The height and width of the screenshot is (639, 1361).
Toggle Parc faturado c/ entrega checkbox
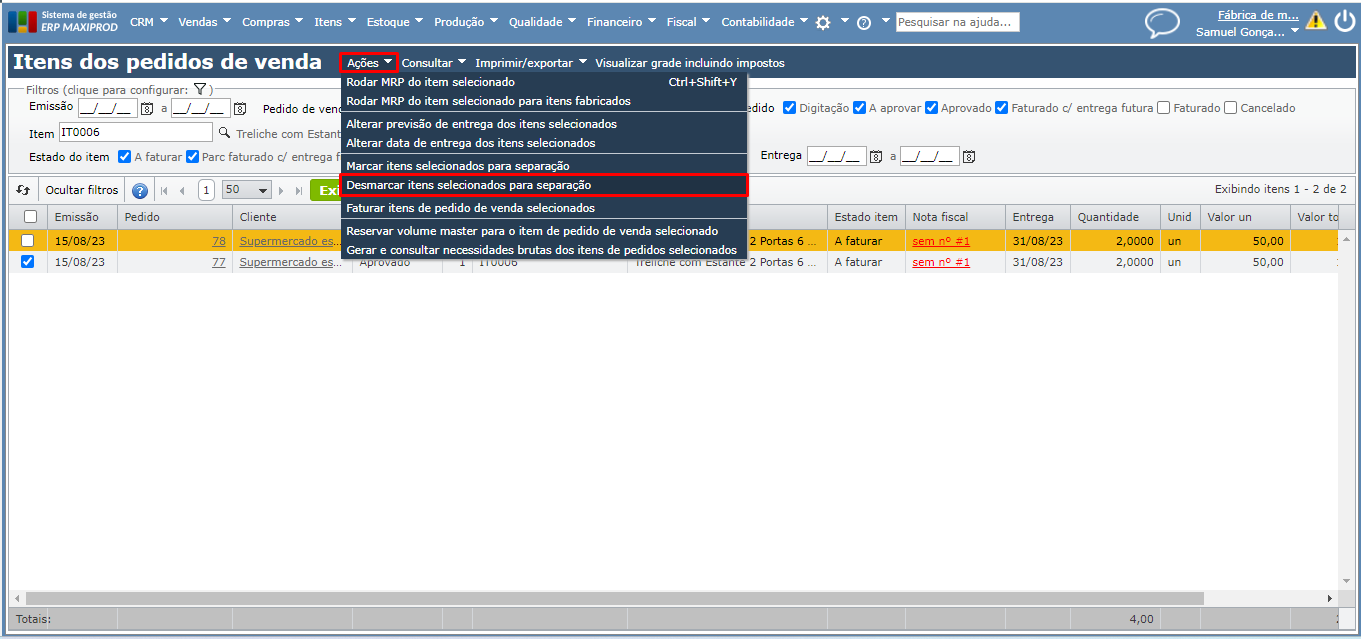pos(192,156)
